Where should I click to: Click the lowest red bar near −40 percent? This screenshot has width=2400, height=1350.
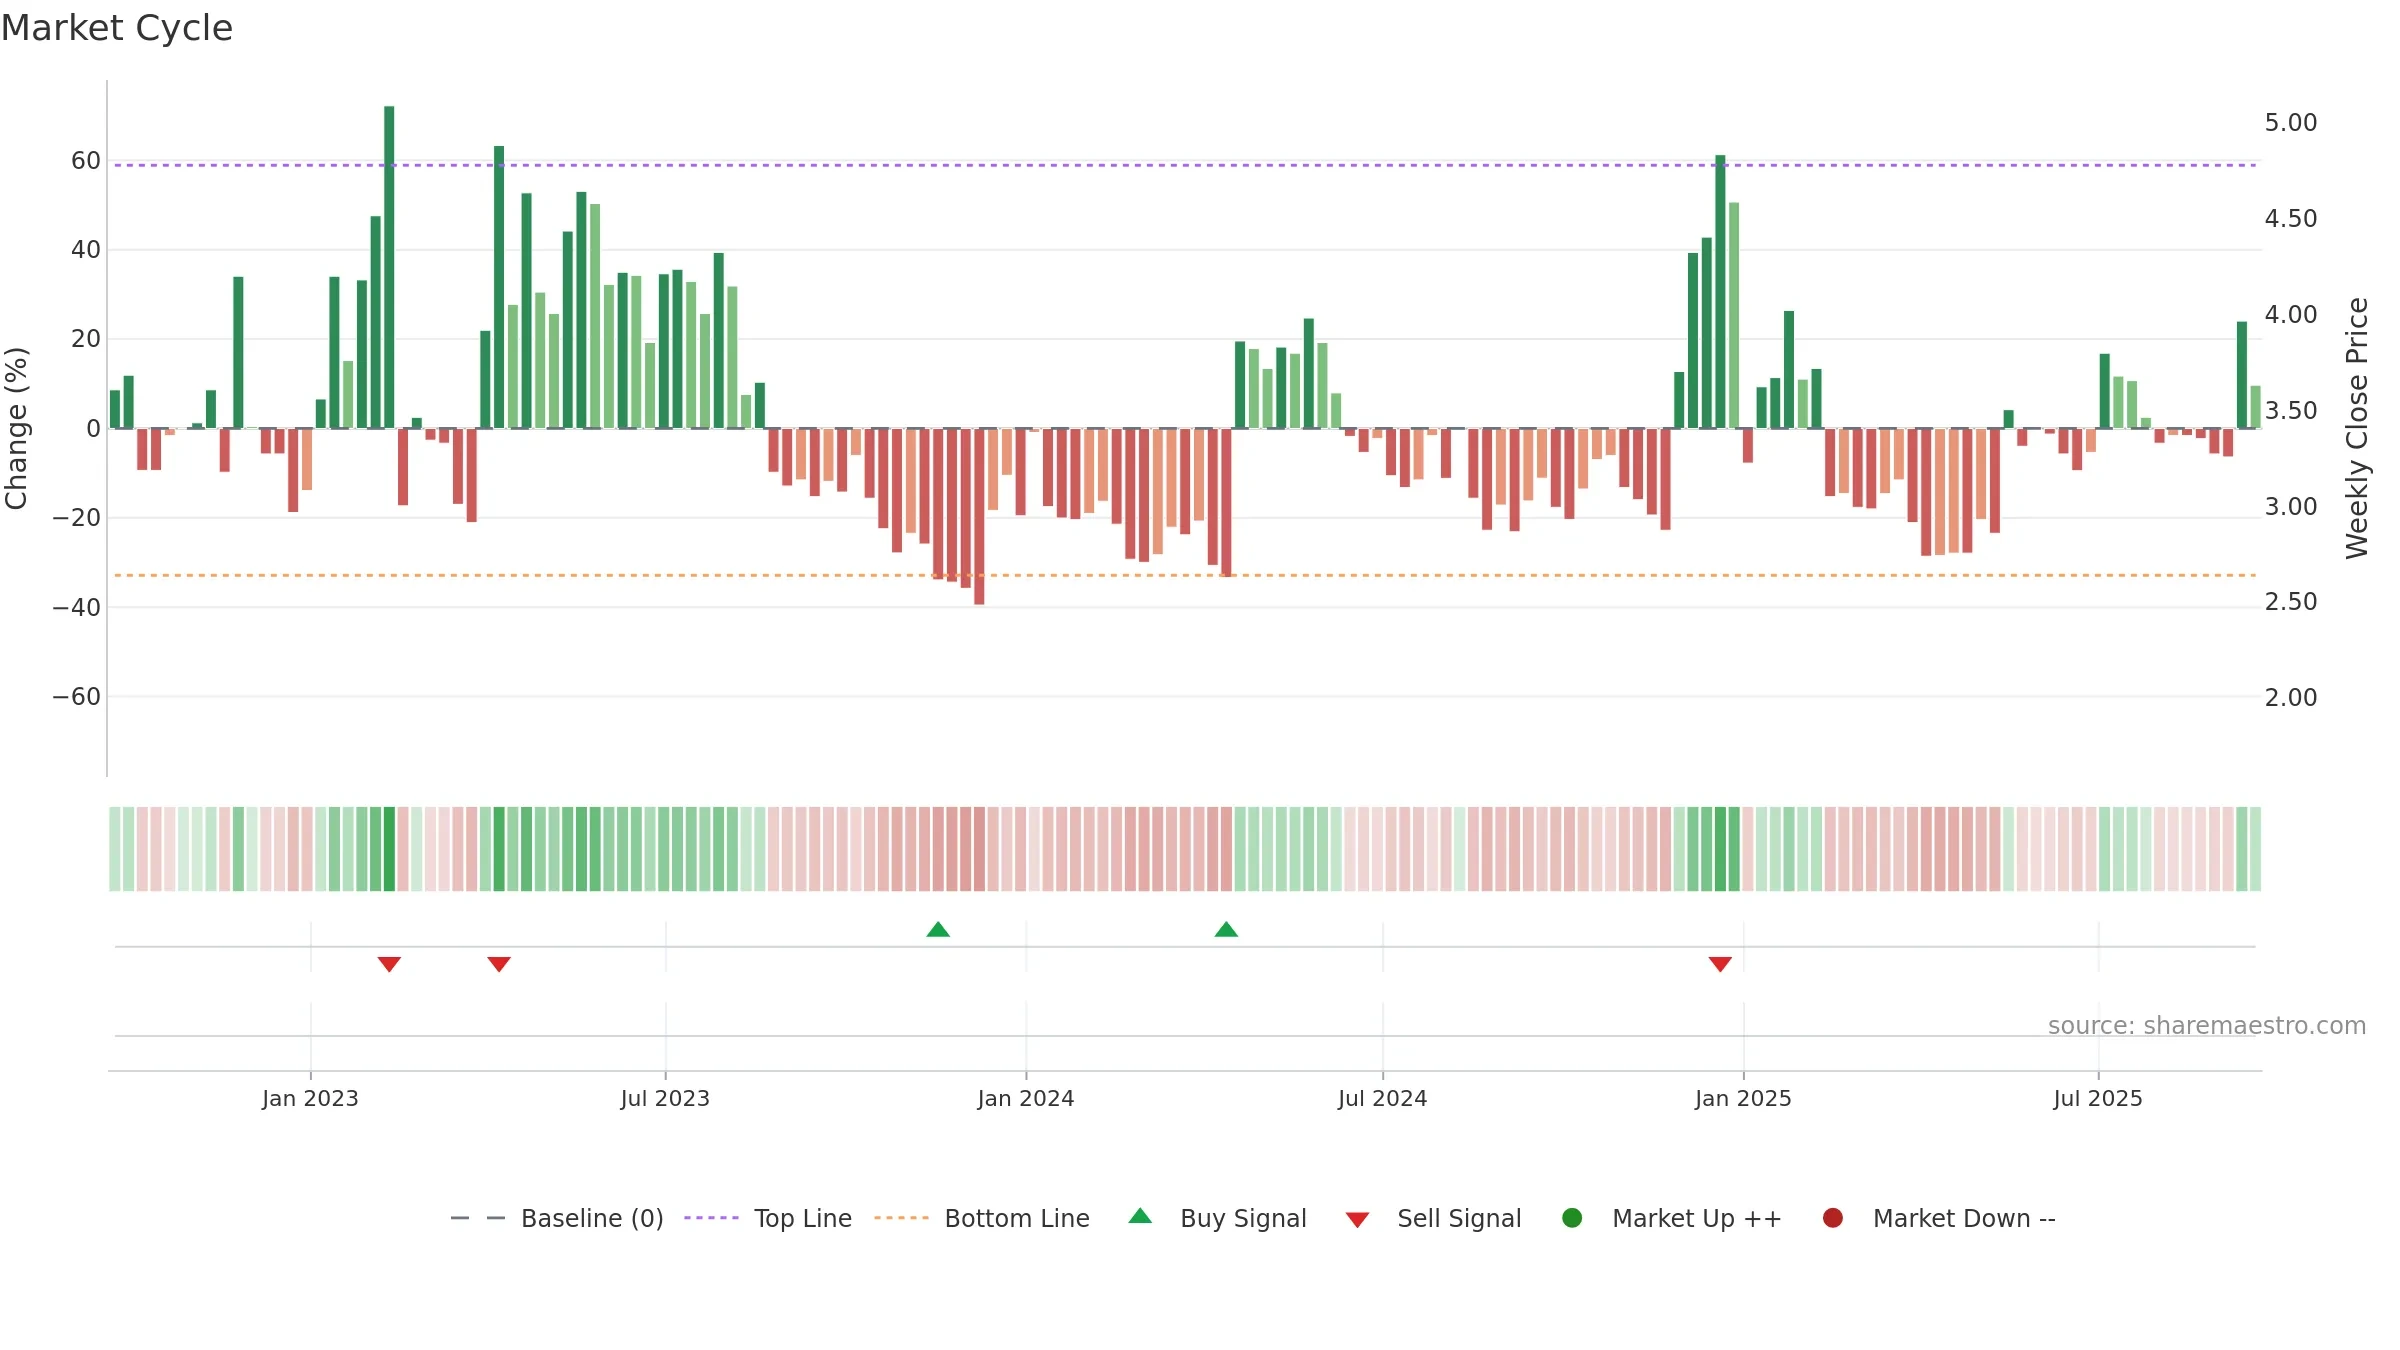click(979, 516)
